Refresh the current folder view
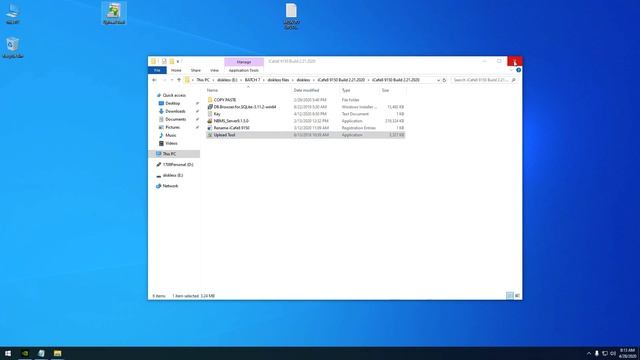The height and width of the screenshot is (360, 640). click(444, 80)
